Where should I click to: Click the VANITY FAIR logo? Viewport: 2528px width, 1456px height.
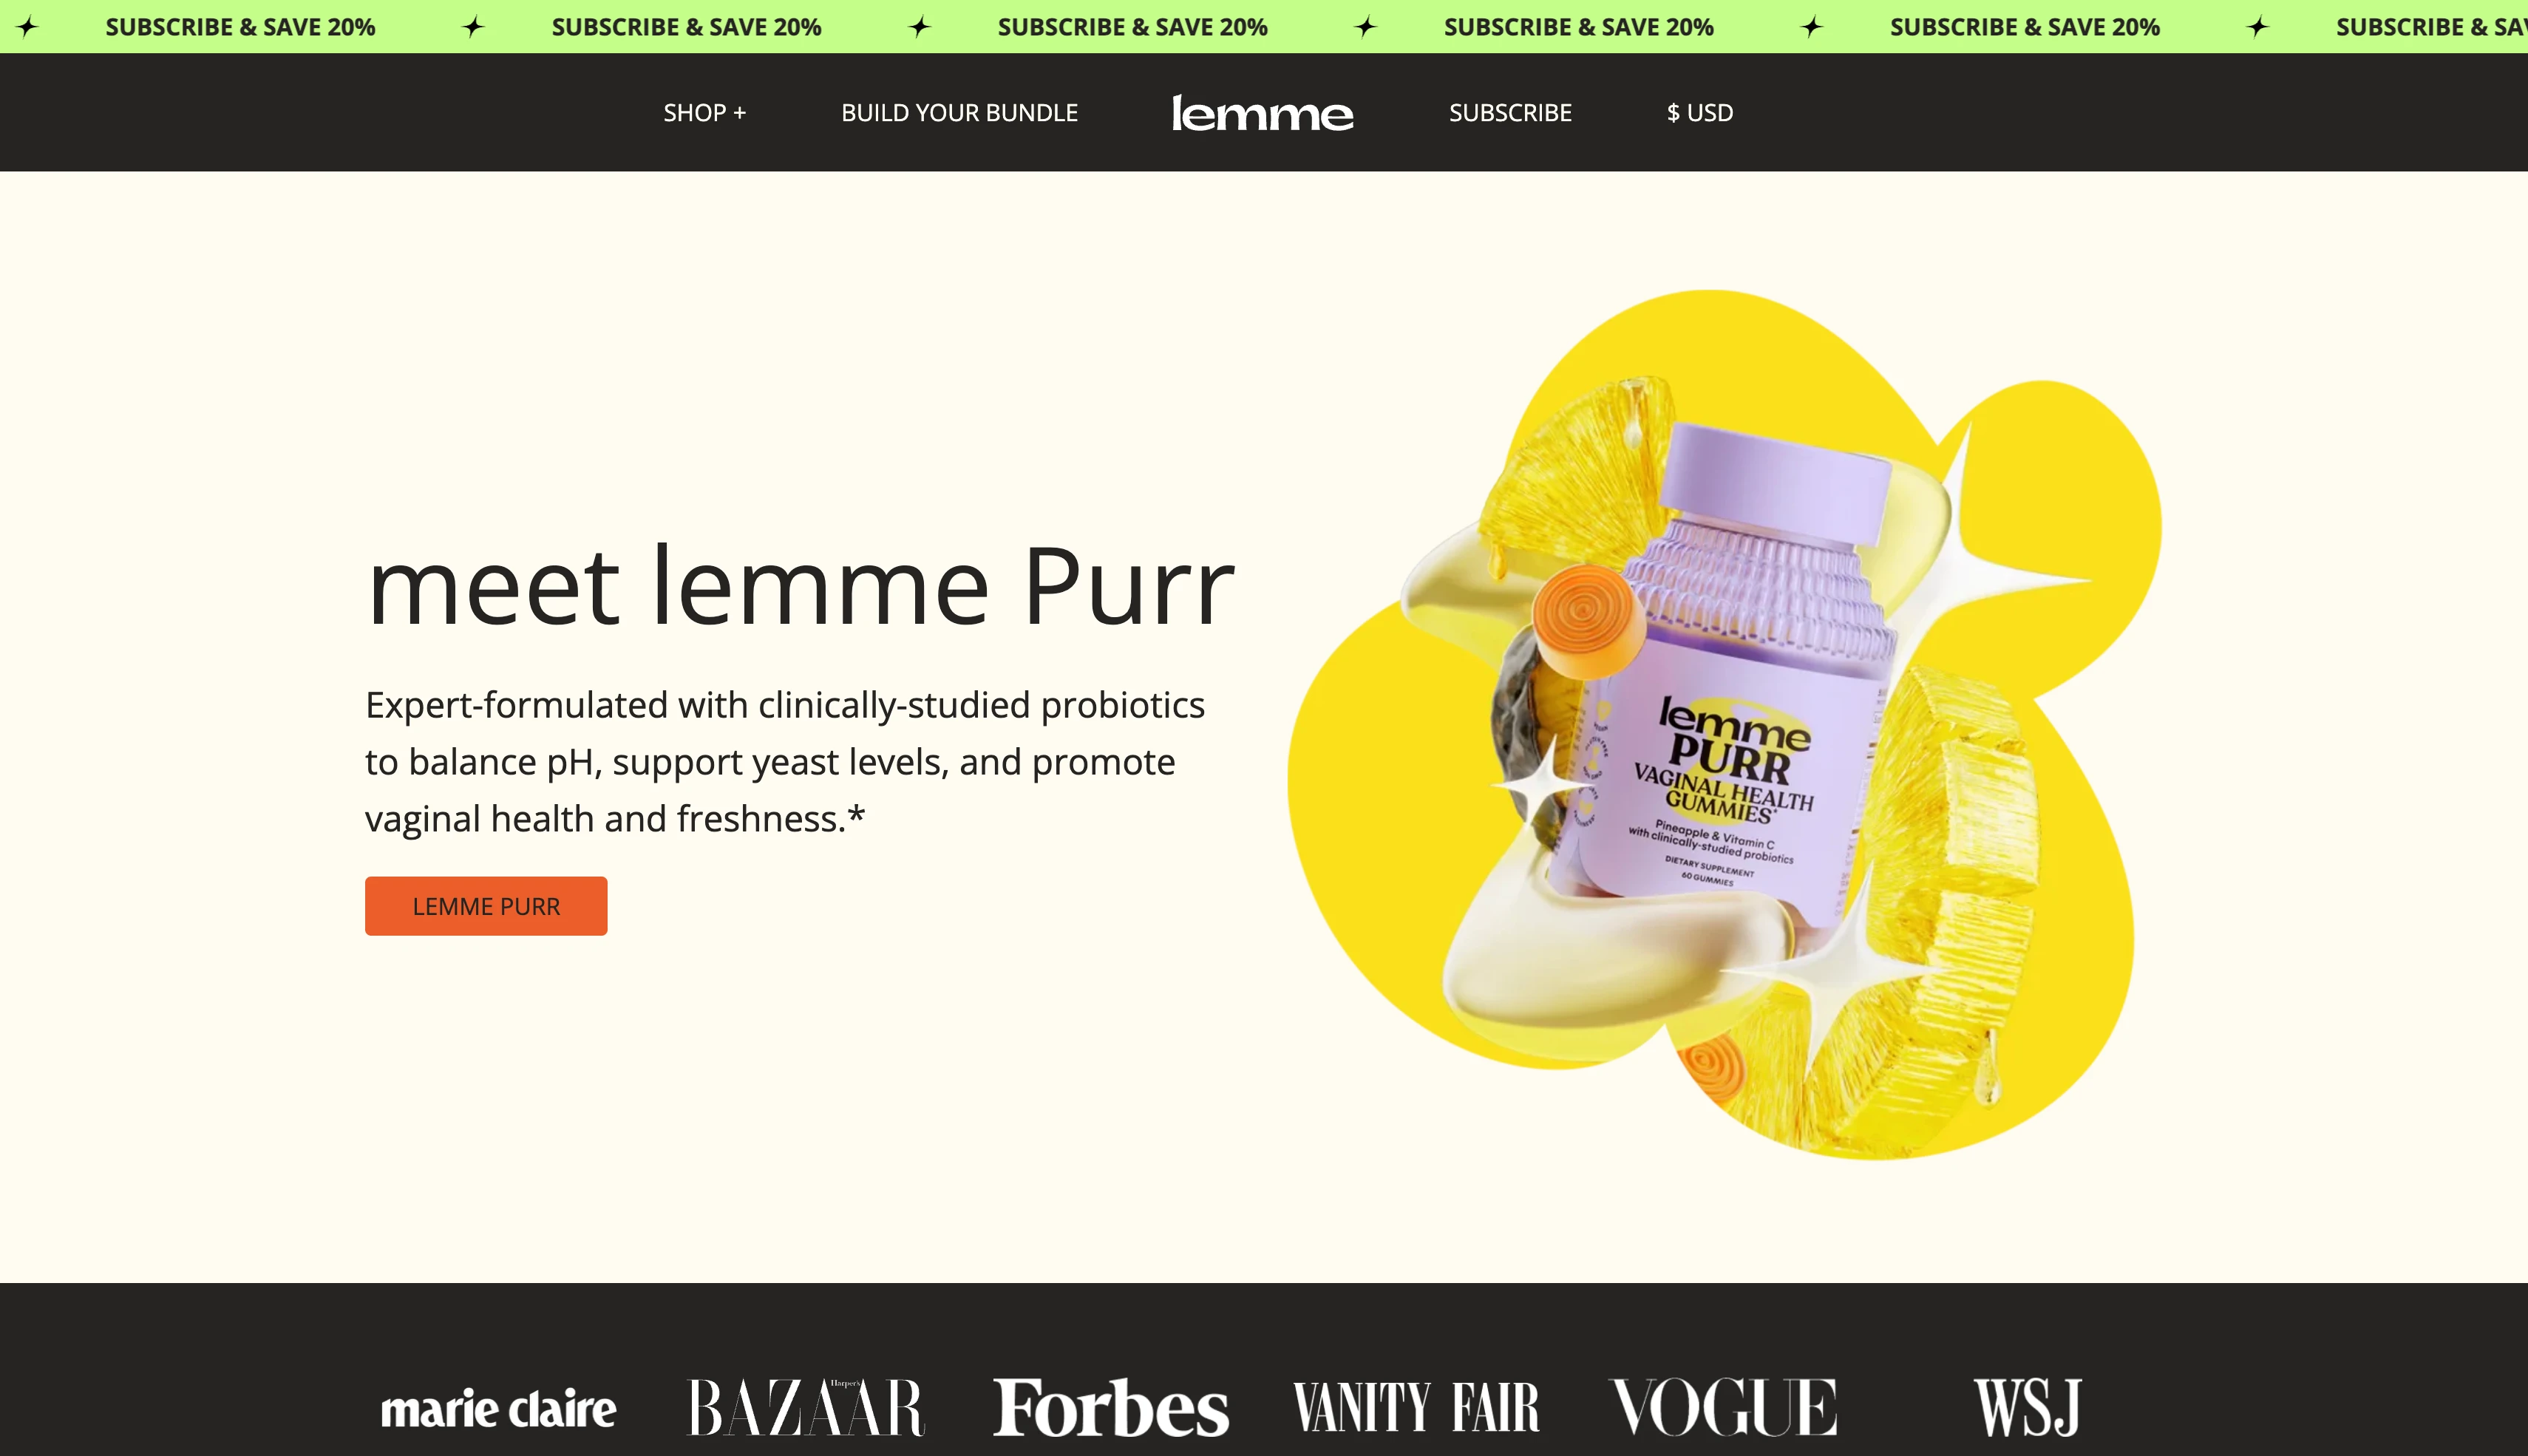pos(1416,1407)
